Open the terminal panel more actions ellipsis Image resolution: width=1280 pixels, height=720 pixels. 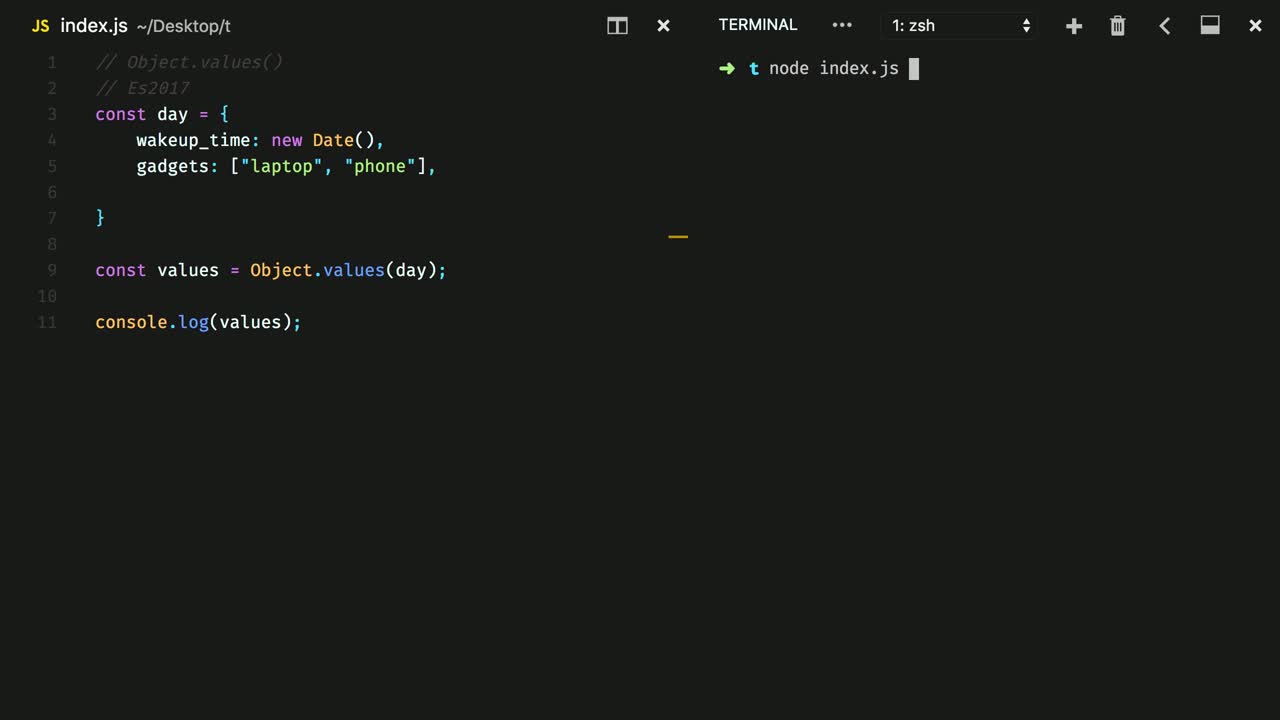click(x=842, y=25)
